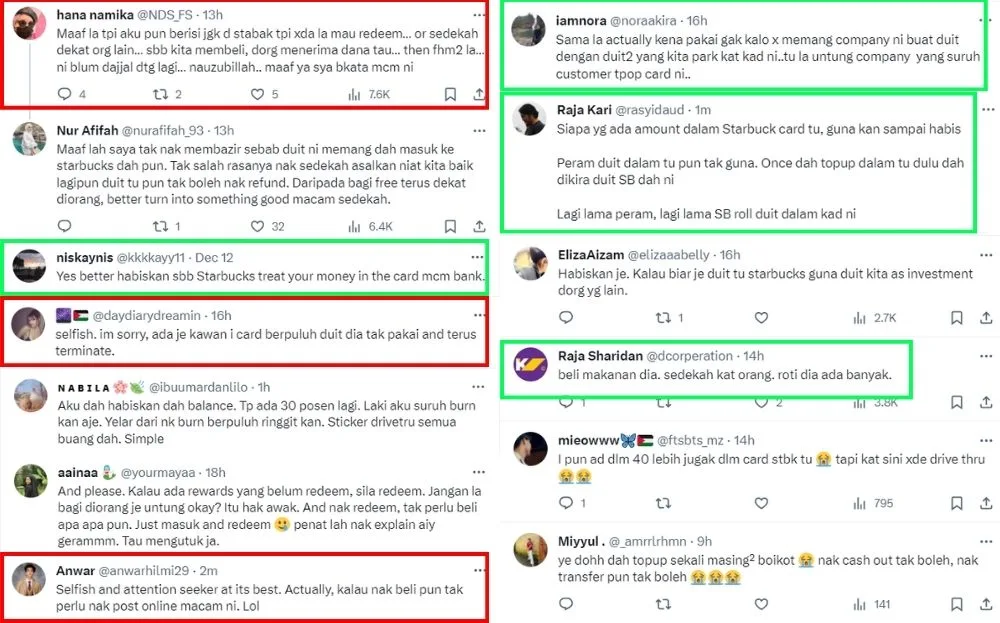Reply to hana namika's tweet
The height and width of the screenshot is (623, 1000).
tap(65, 94)
